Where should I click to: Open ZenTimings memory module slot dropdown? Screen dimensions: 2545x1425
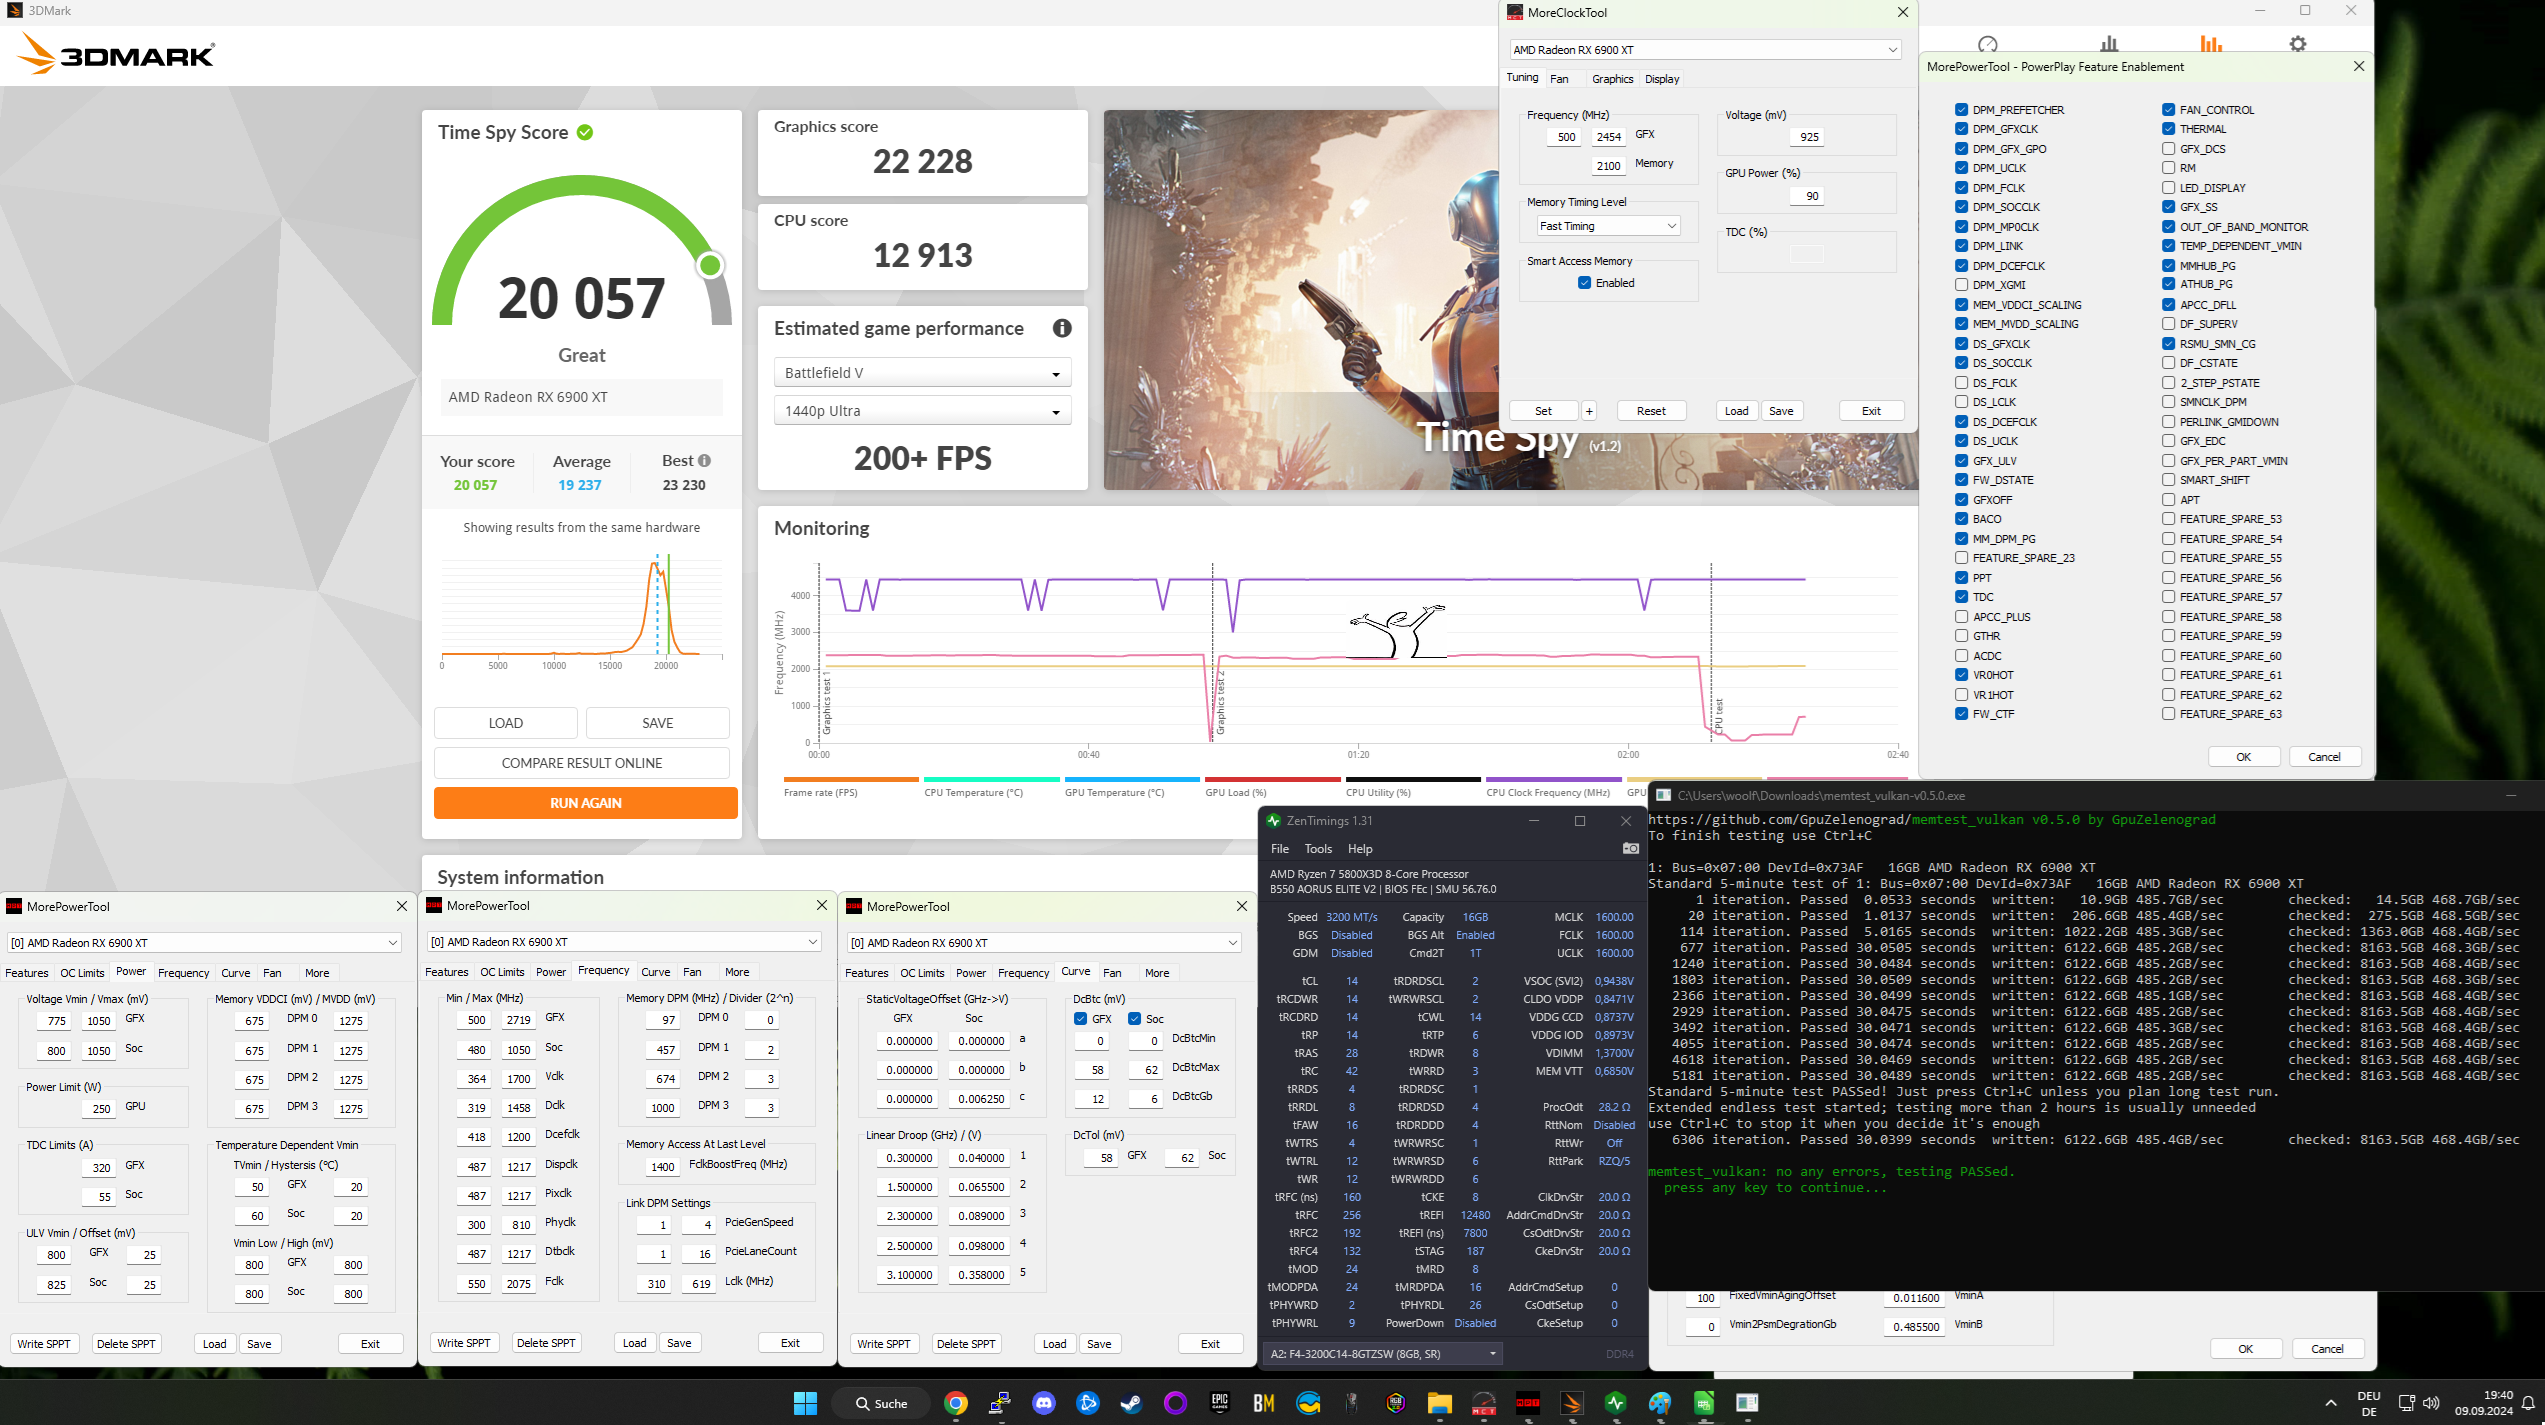pyautogui.click(x=1383, y=1354)
